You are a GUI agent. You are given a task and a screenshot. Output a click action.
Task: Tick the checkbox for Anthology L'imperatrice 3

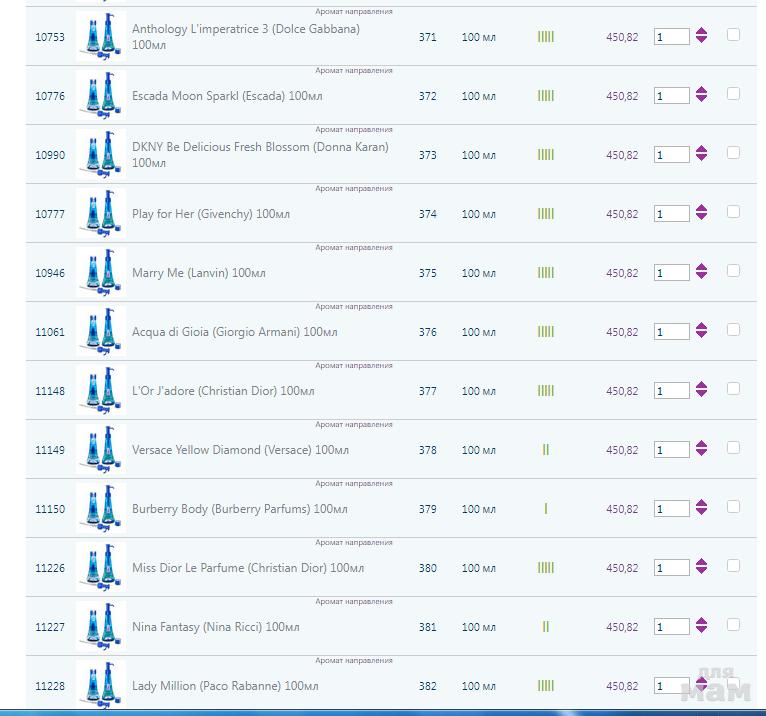[x=733, y=35]
